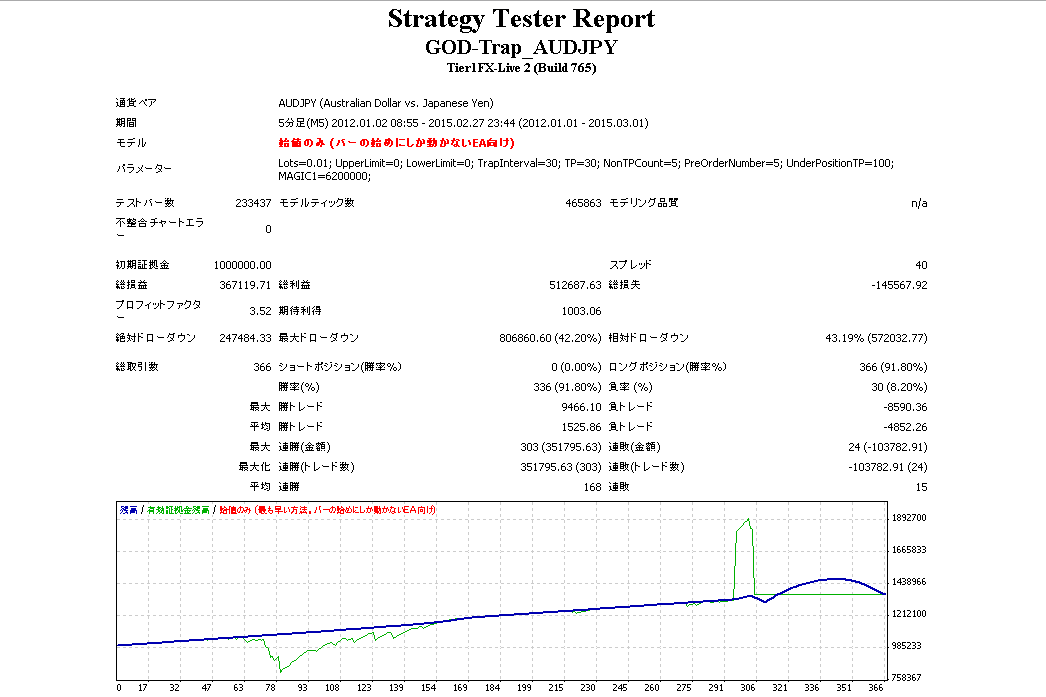This screenshot has width=1046, height=697.
Task: Click the 初期証拠金 label
Action: (x=142, y=265)
